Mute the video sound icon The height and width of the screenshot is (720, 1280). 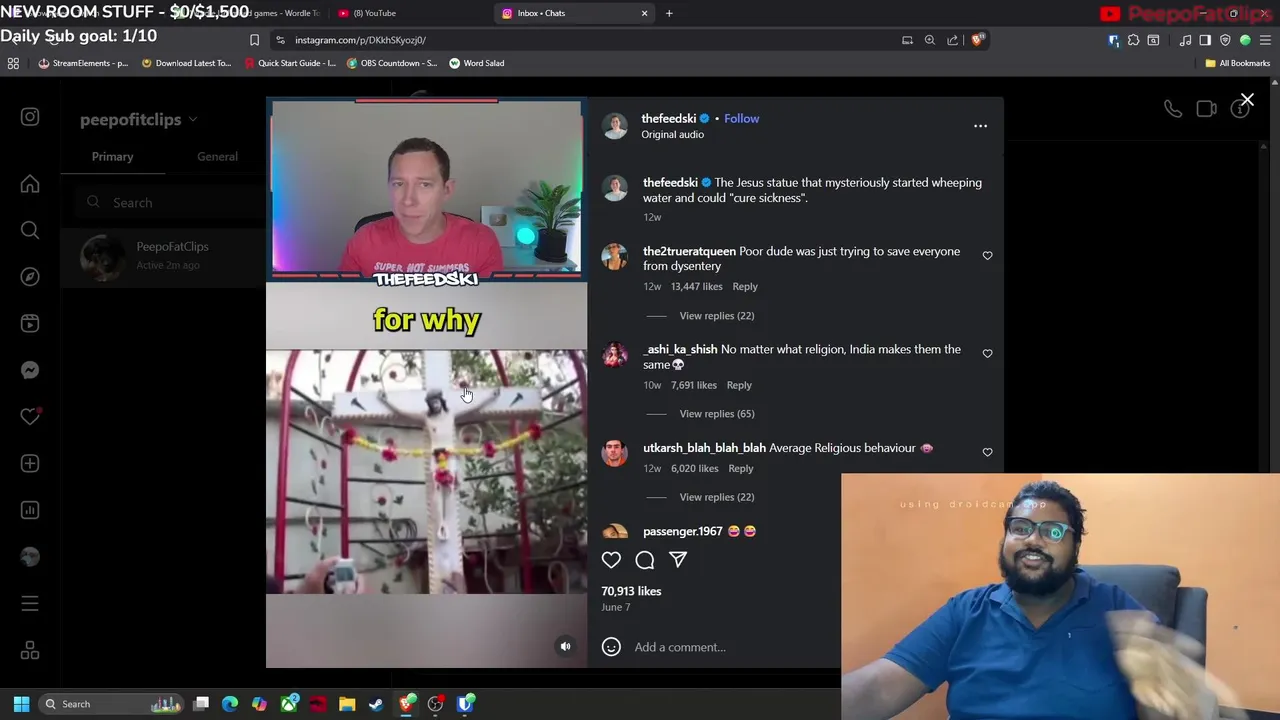(x=565, y=646)
